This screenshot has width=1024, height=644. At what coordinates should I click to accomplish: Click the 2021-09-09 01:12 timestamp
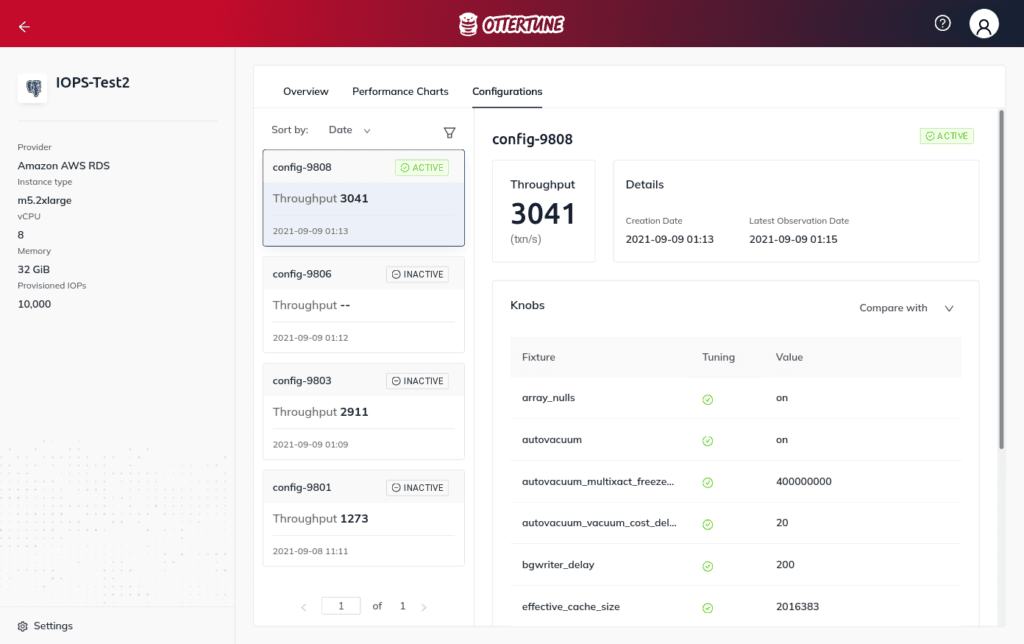click(310, 338)
